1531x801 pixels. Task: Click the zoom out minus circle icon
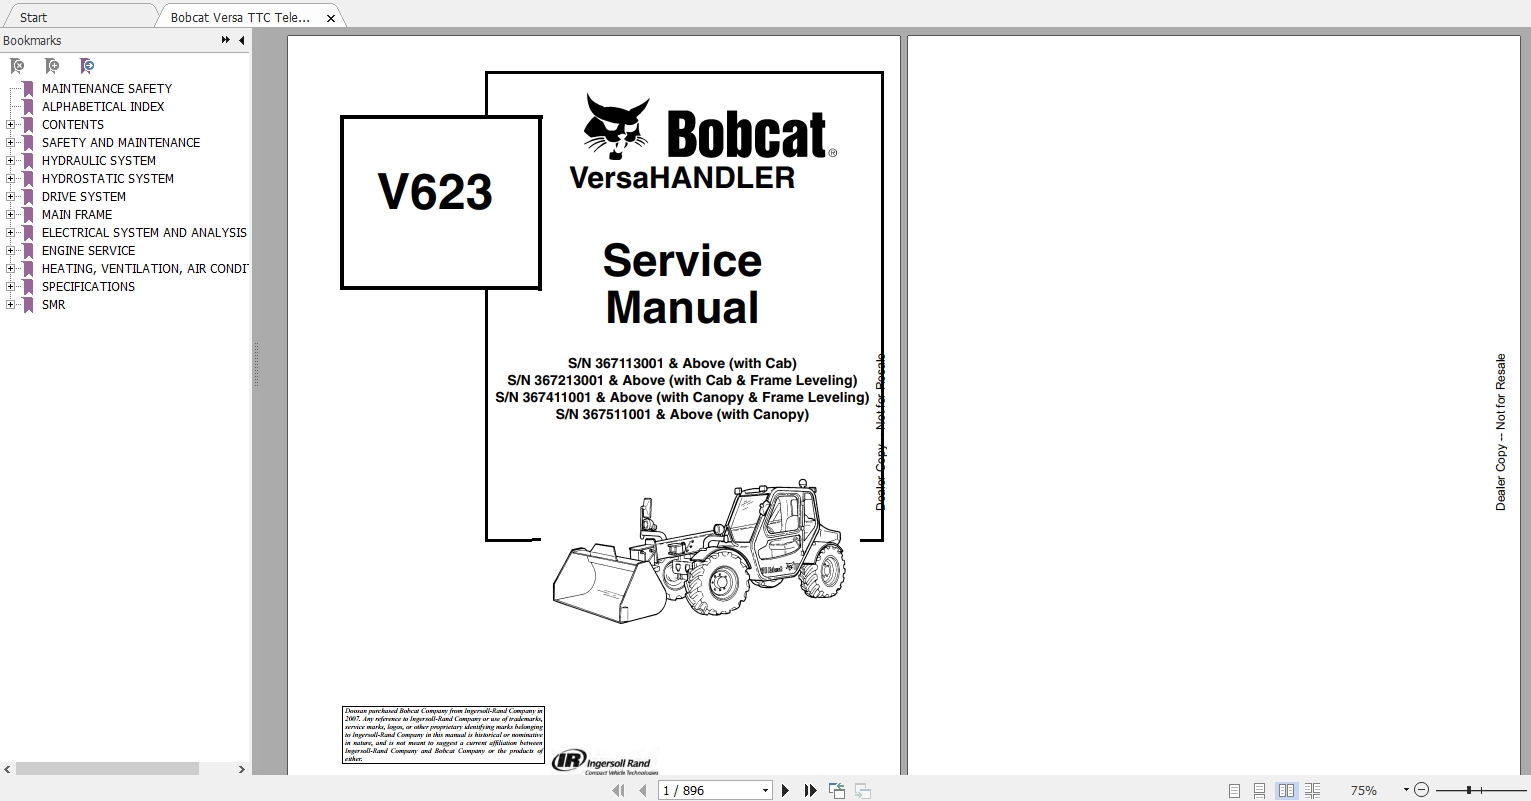1422,790
